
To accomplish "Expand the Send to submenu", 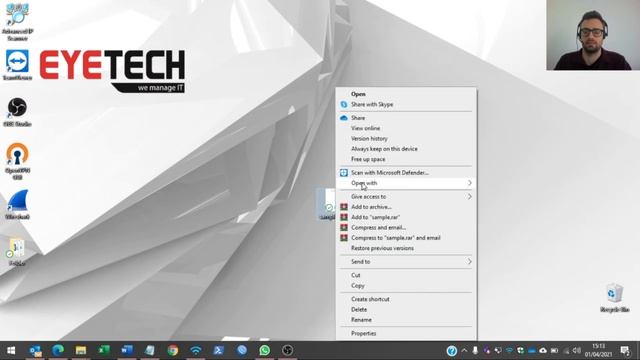I will [x=406, y=262].
